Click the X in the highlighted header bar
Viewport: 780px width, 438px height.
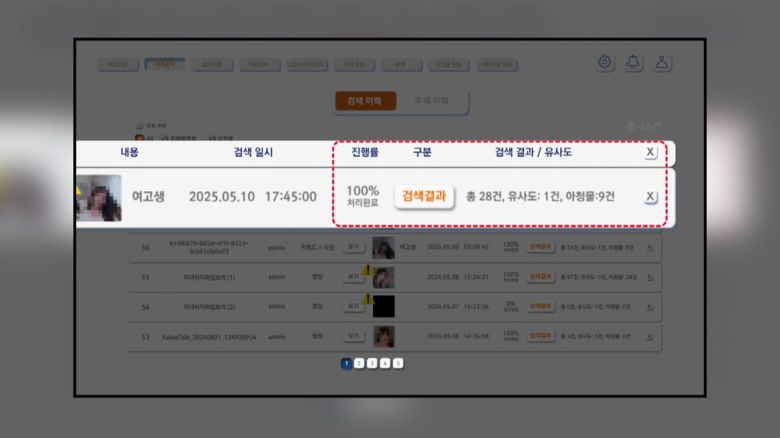pos(650,152)
